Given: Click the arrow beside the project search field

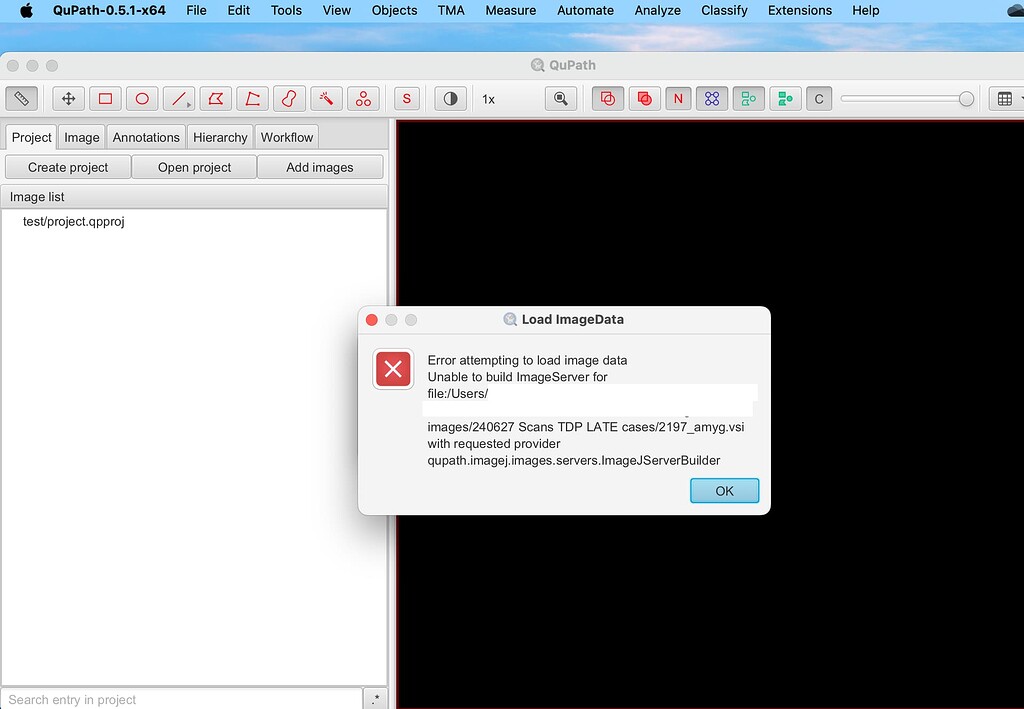Looking at the screenshot, I should 375,698.
